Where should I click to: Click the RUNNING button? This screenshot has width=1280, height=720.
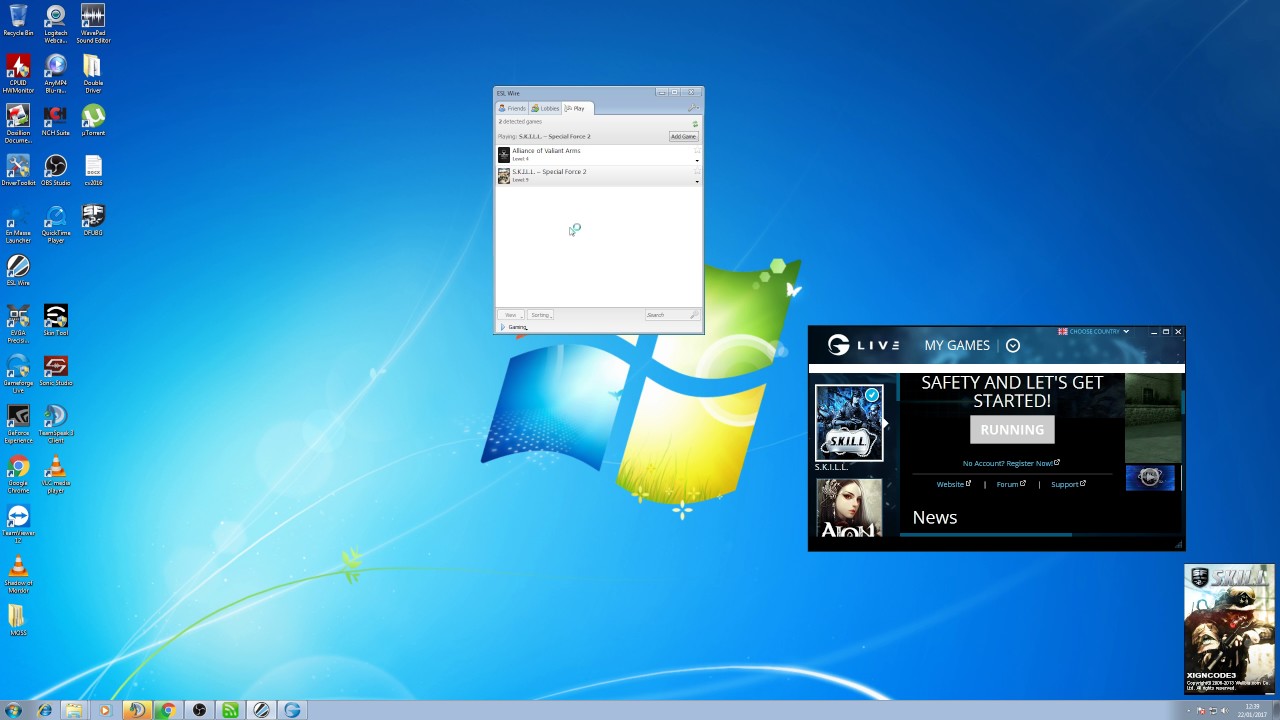[x=1012, y=430]
